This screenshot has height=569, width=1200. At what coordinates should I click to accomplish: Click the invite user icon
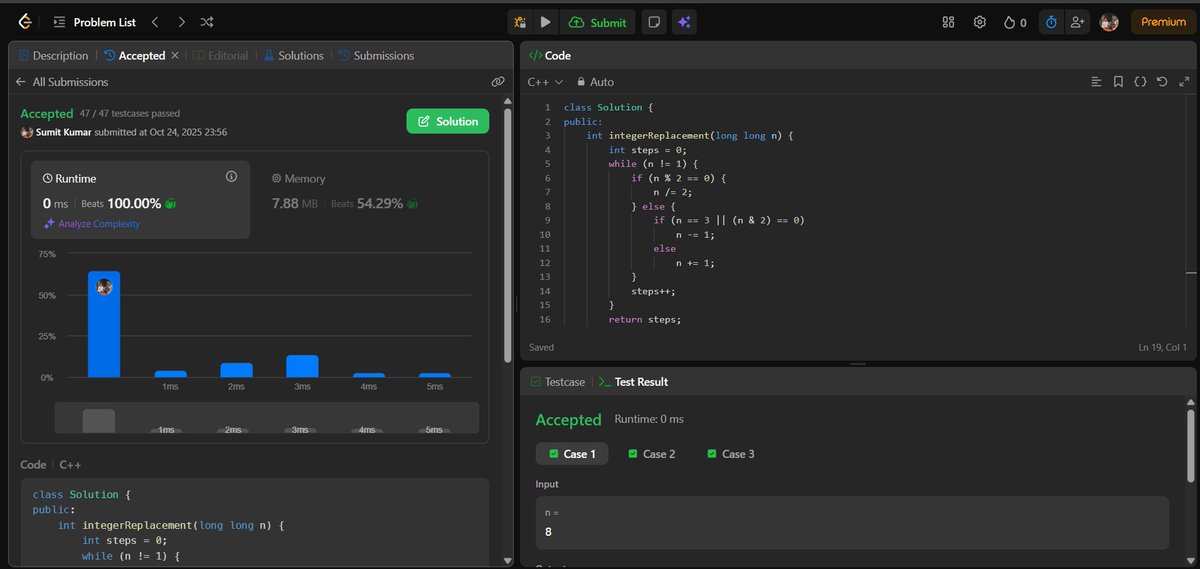tap(1077, 22)
